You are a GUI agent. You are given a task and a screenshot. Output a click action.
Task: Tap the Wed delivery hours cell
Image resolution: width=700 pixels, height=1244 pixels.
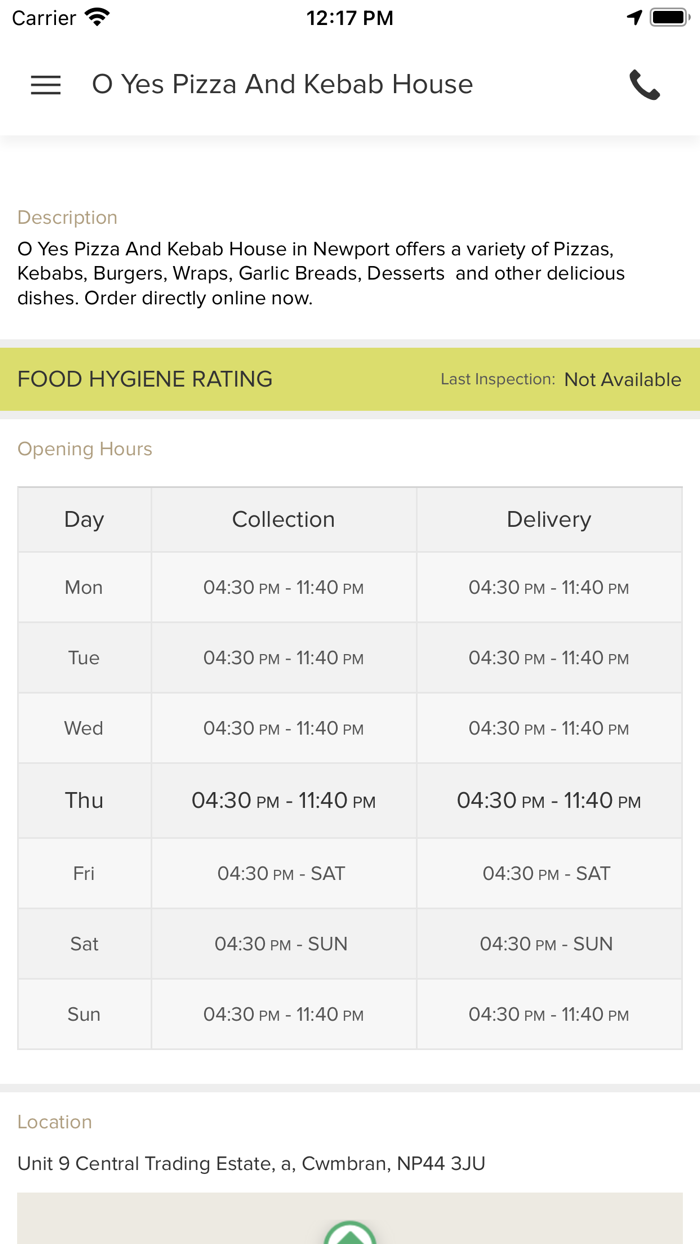548,729
